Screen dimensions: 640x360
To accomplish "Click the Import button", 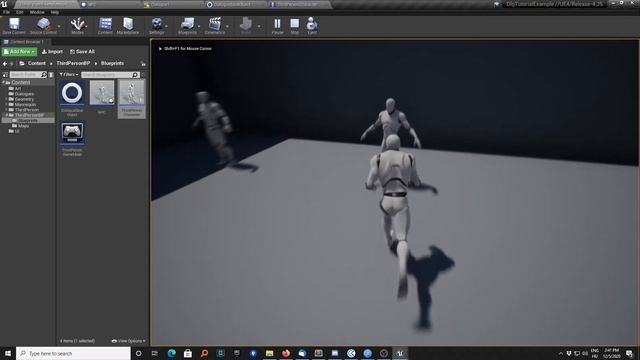I will pyautogui.click(x=52, y=52).
